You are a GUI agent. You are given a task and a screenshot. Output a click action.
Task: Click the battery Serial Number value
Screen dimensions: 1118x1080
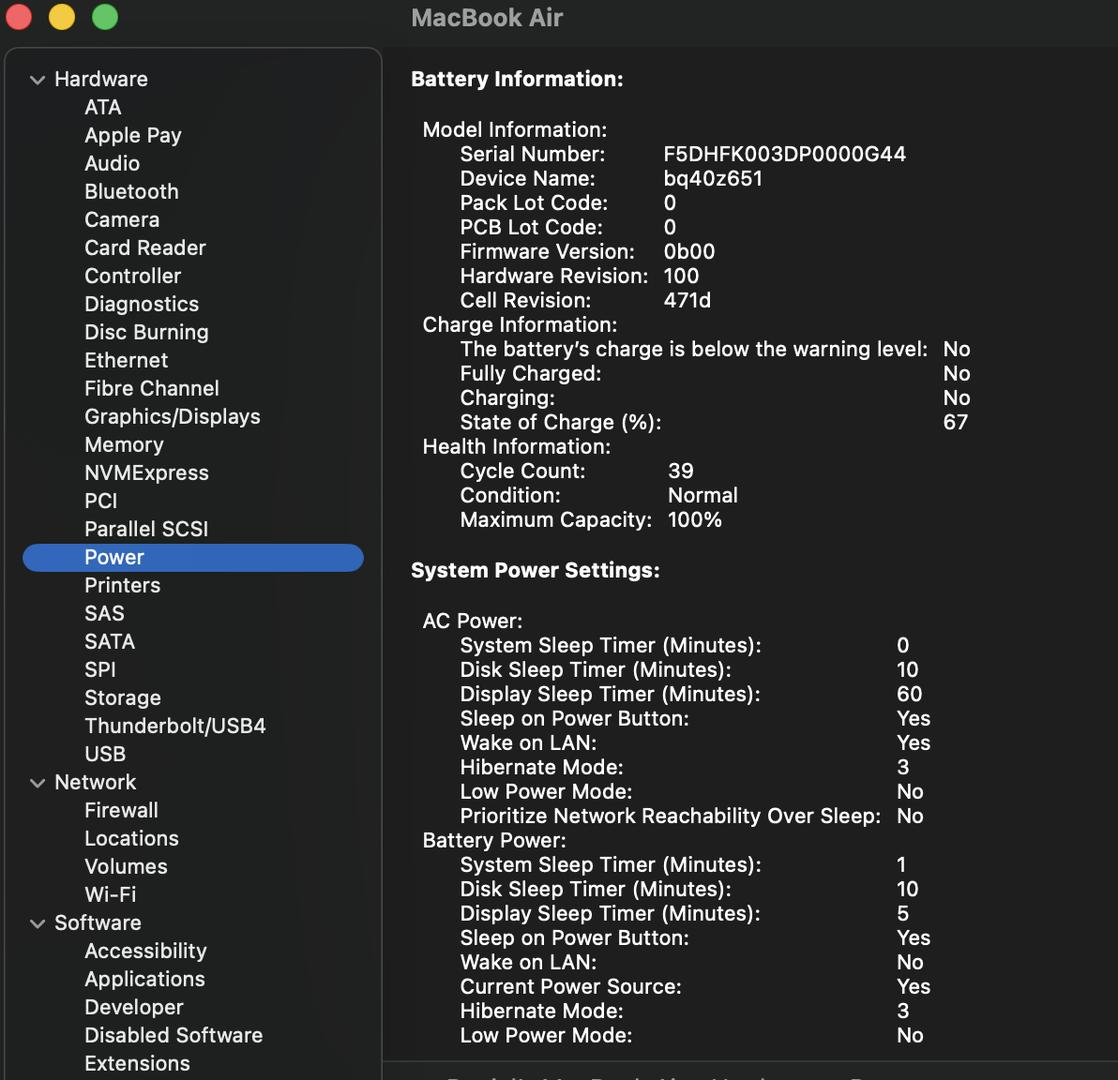click(x=784, y=154)
